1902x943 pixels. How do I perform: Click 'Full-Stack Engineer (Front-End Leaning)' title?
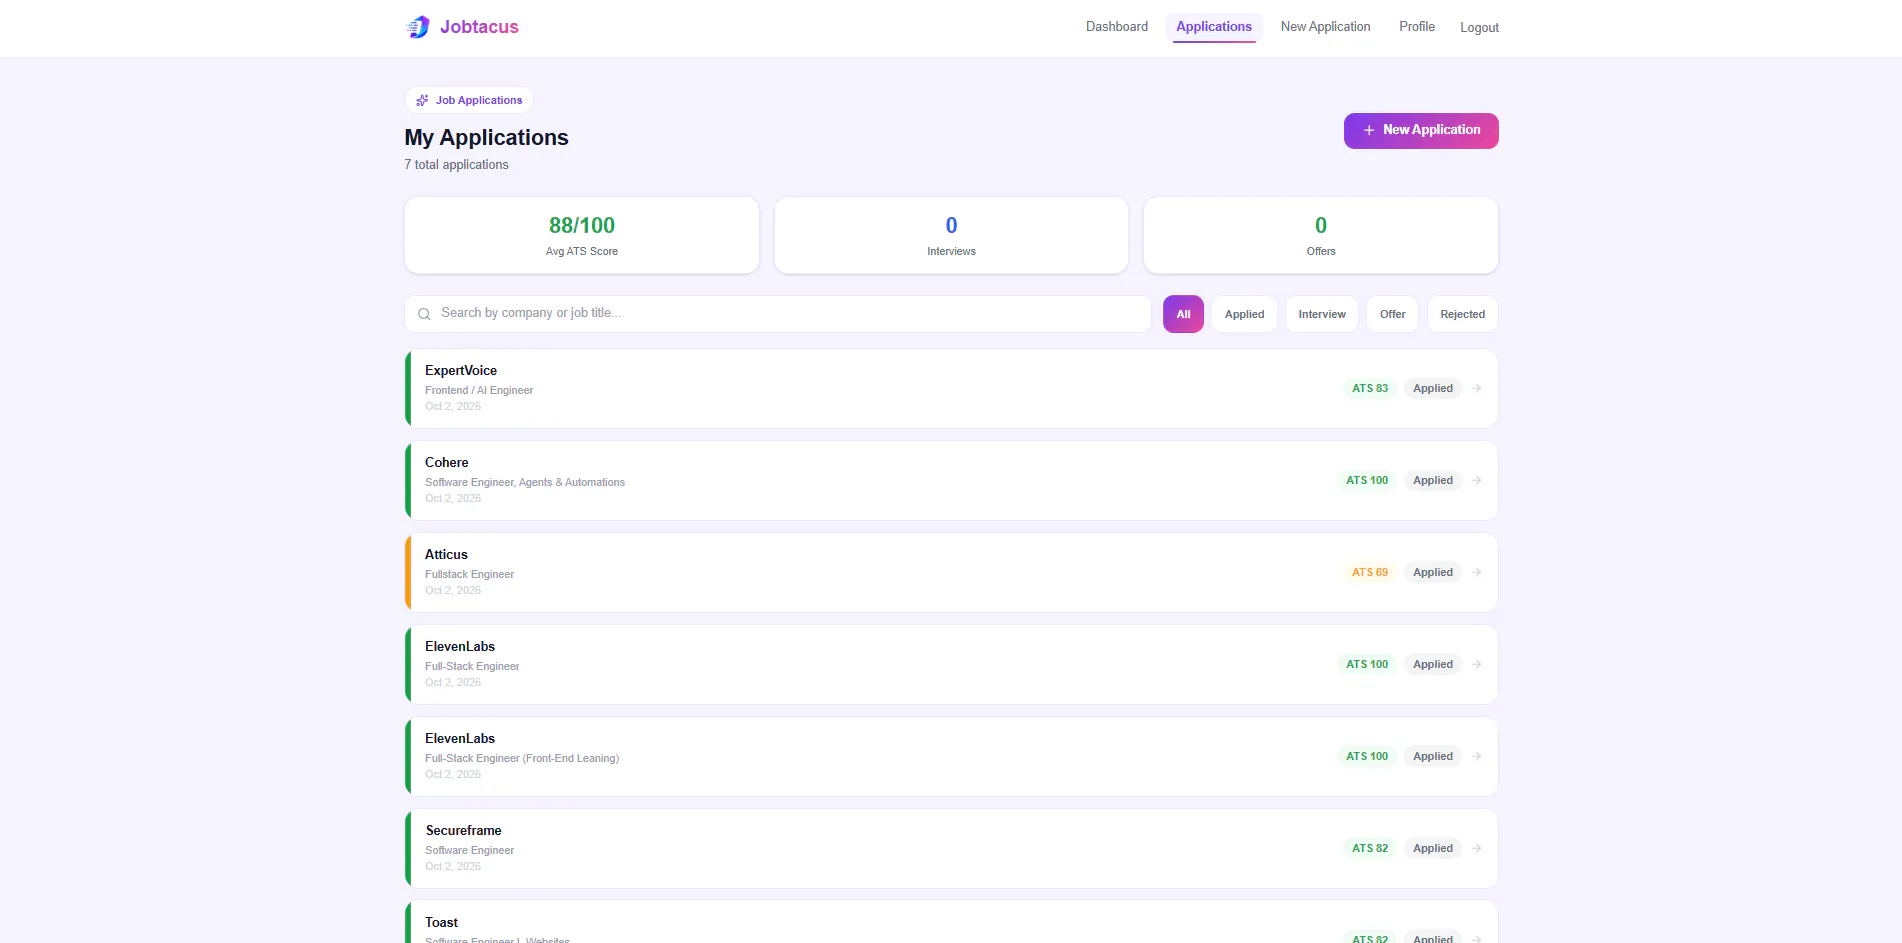pos(522,758)
